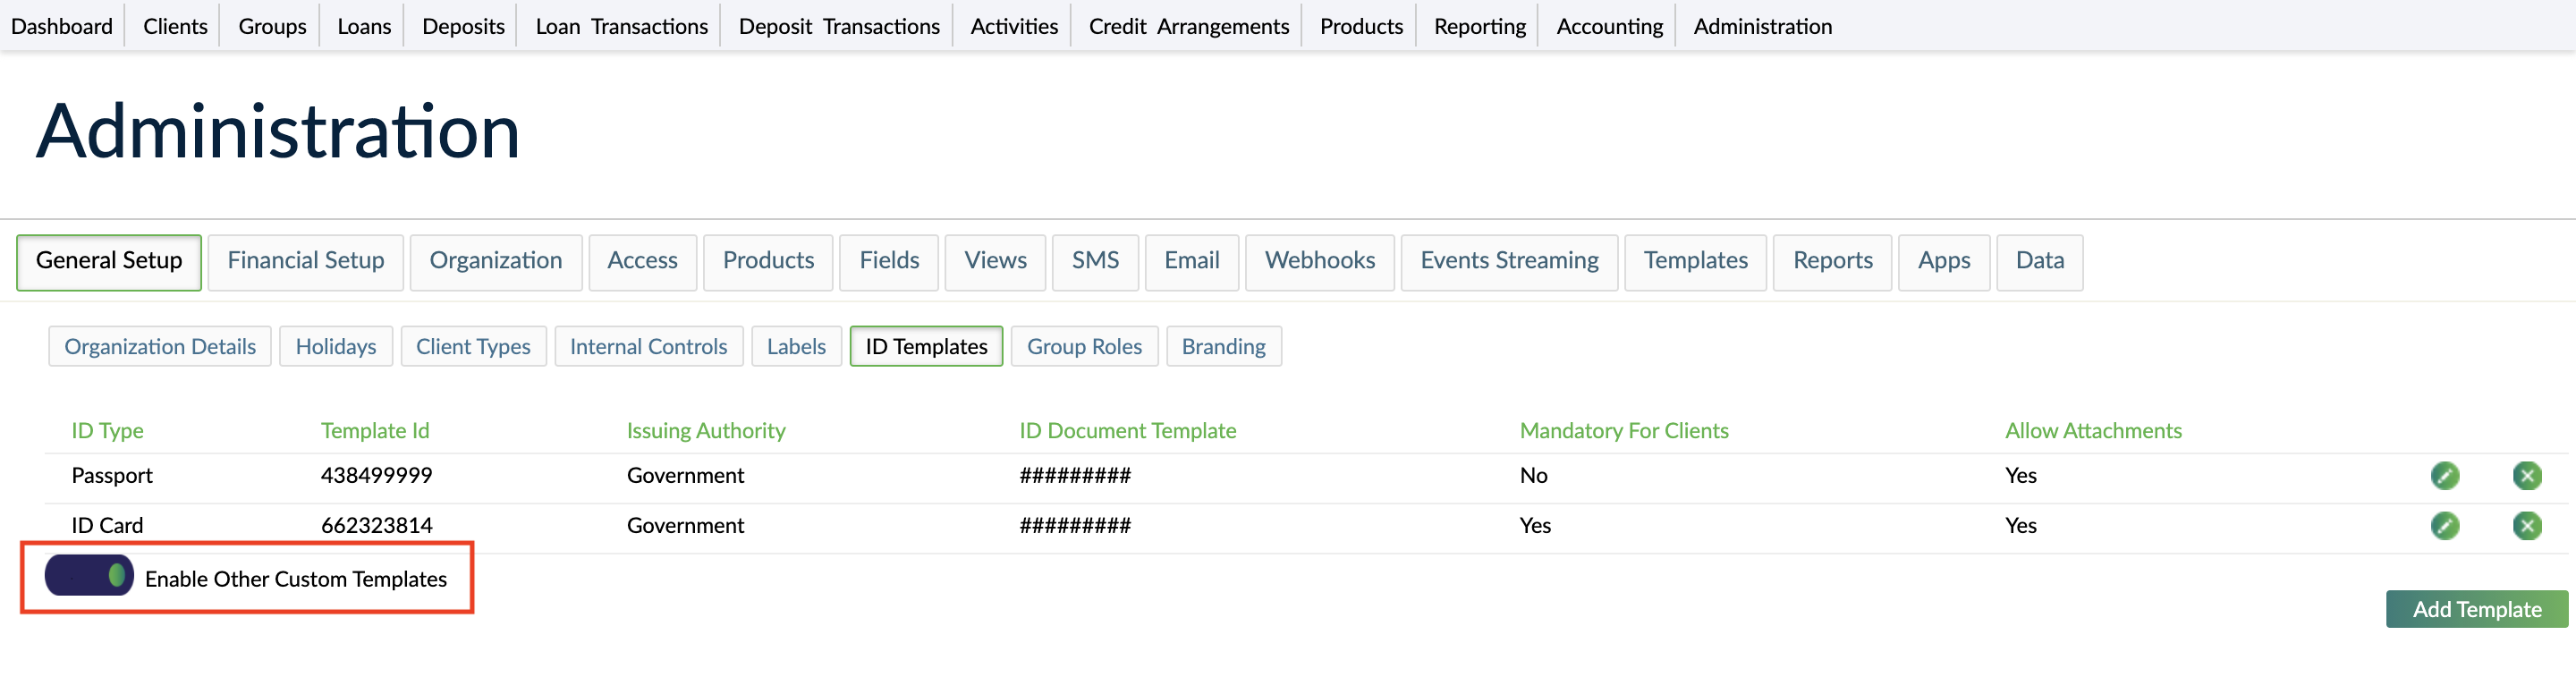2576x694 pixels.
Task: Open the Branding sub-tab
Action: pyautogui.click(x=1223, y=346)
